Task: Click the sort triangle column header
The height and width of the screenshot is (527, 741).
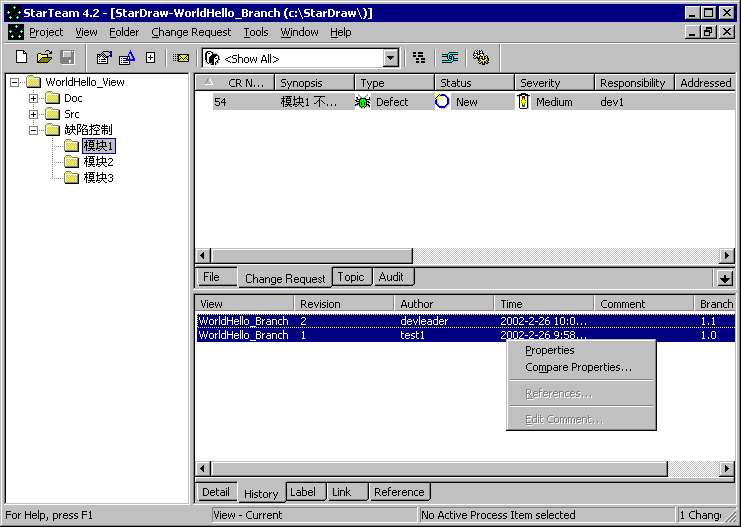Action: tap(208, 83)
